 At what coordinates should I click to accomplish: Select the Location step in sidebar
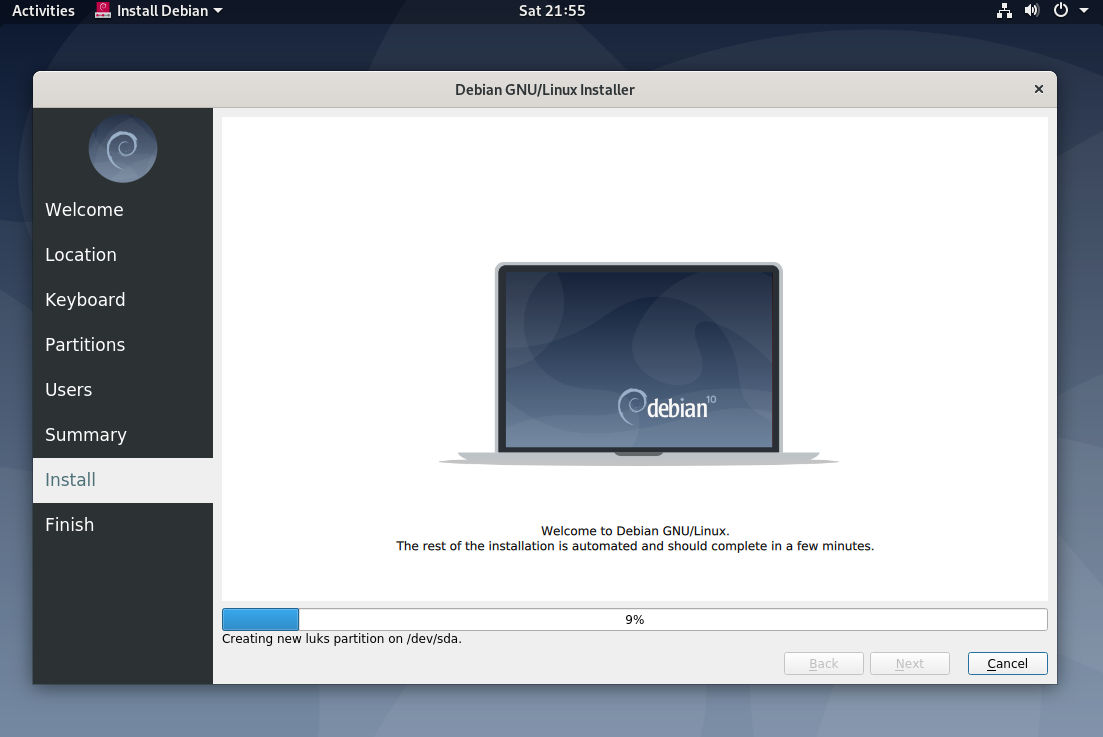123,255
